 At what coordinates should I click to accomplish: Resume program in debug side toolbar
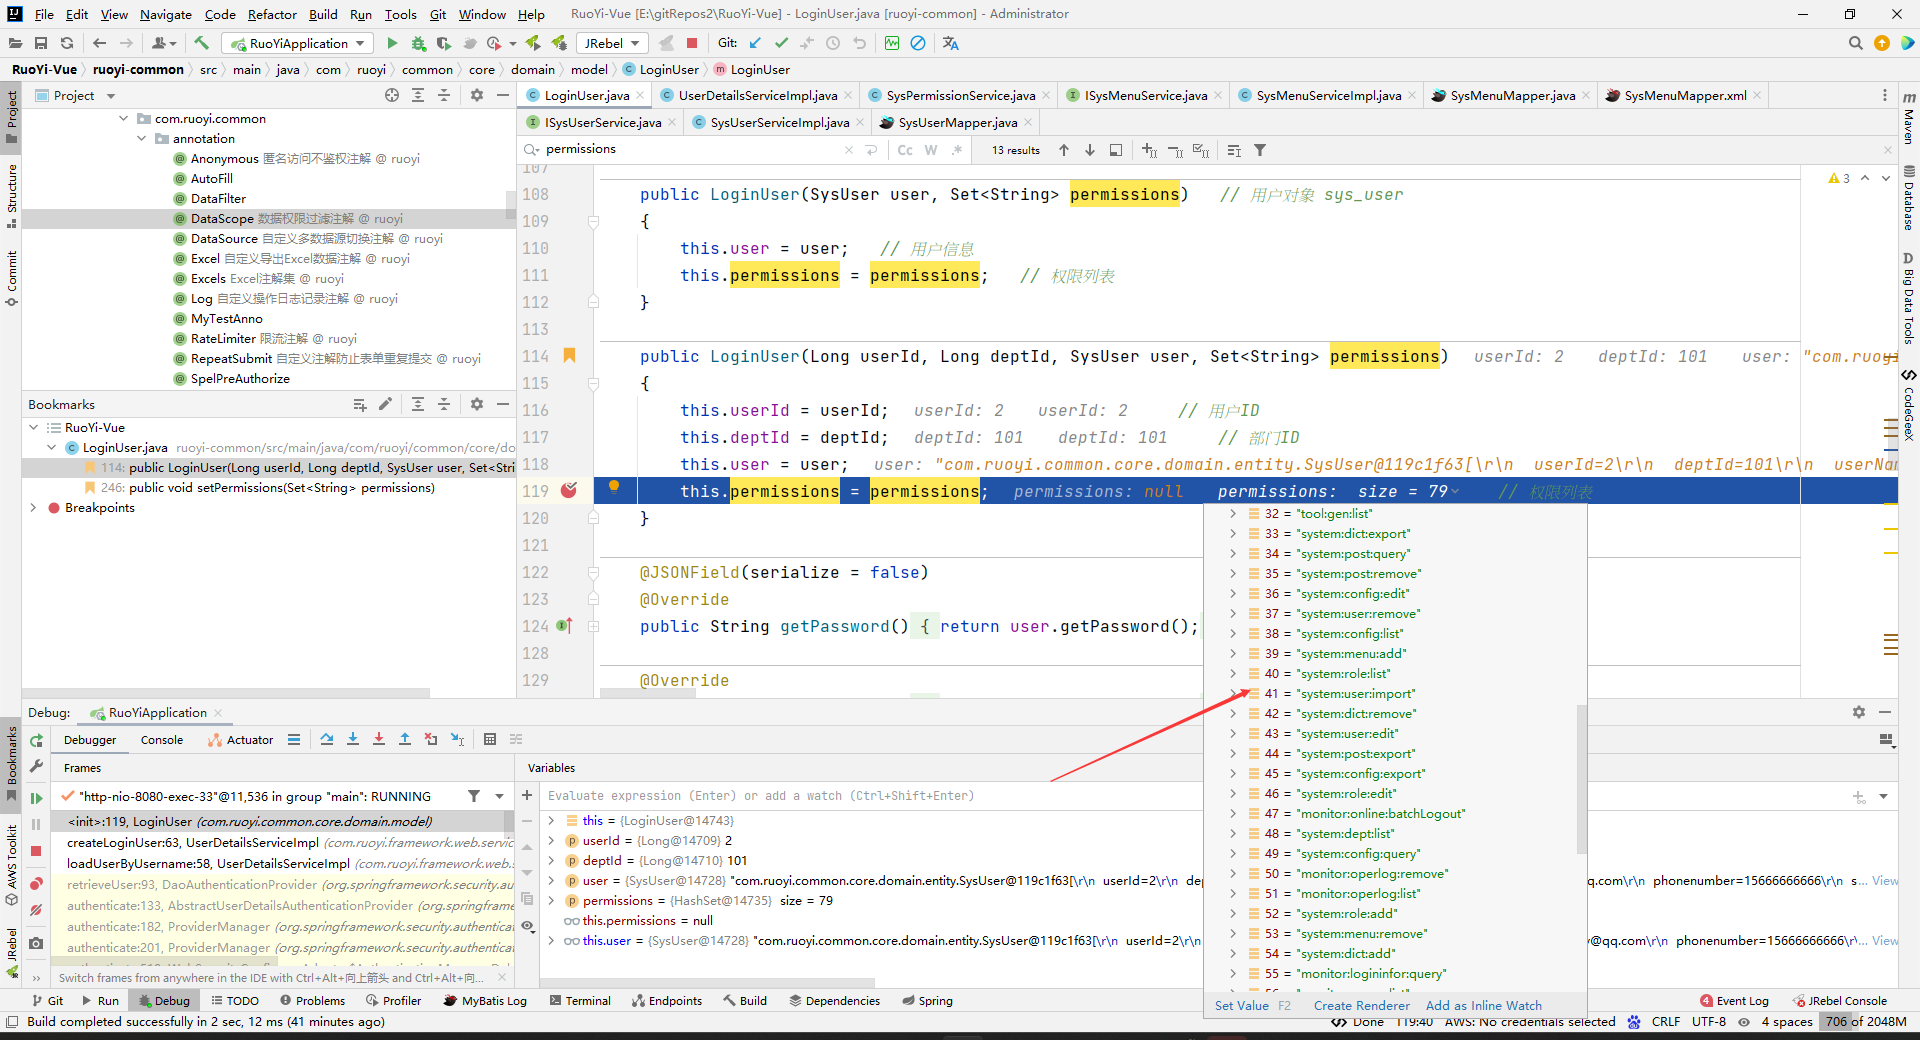tap(36, 798)
